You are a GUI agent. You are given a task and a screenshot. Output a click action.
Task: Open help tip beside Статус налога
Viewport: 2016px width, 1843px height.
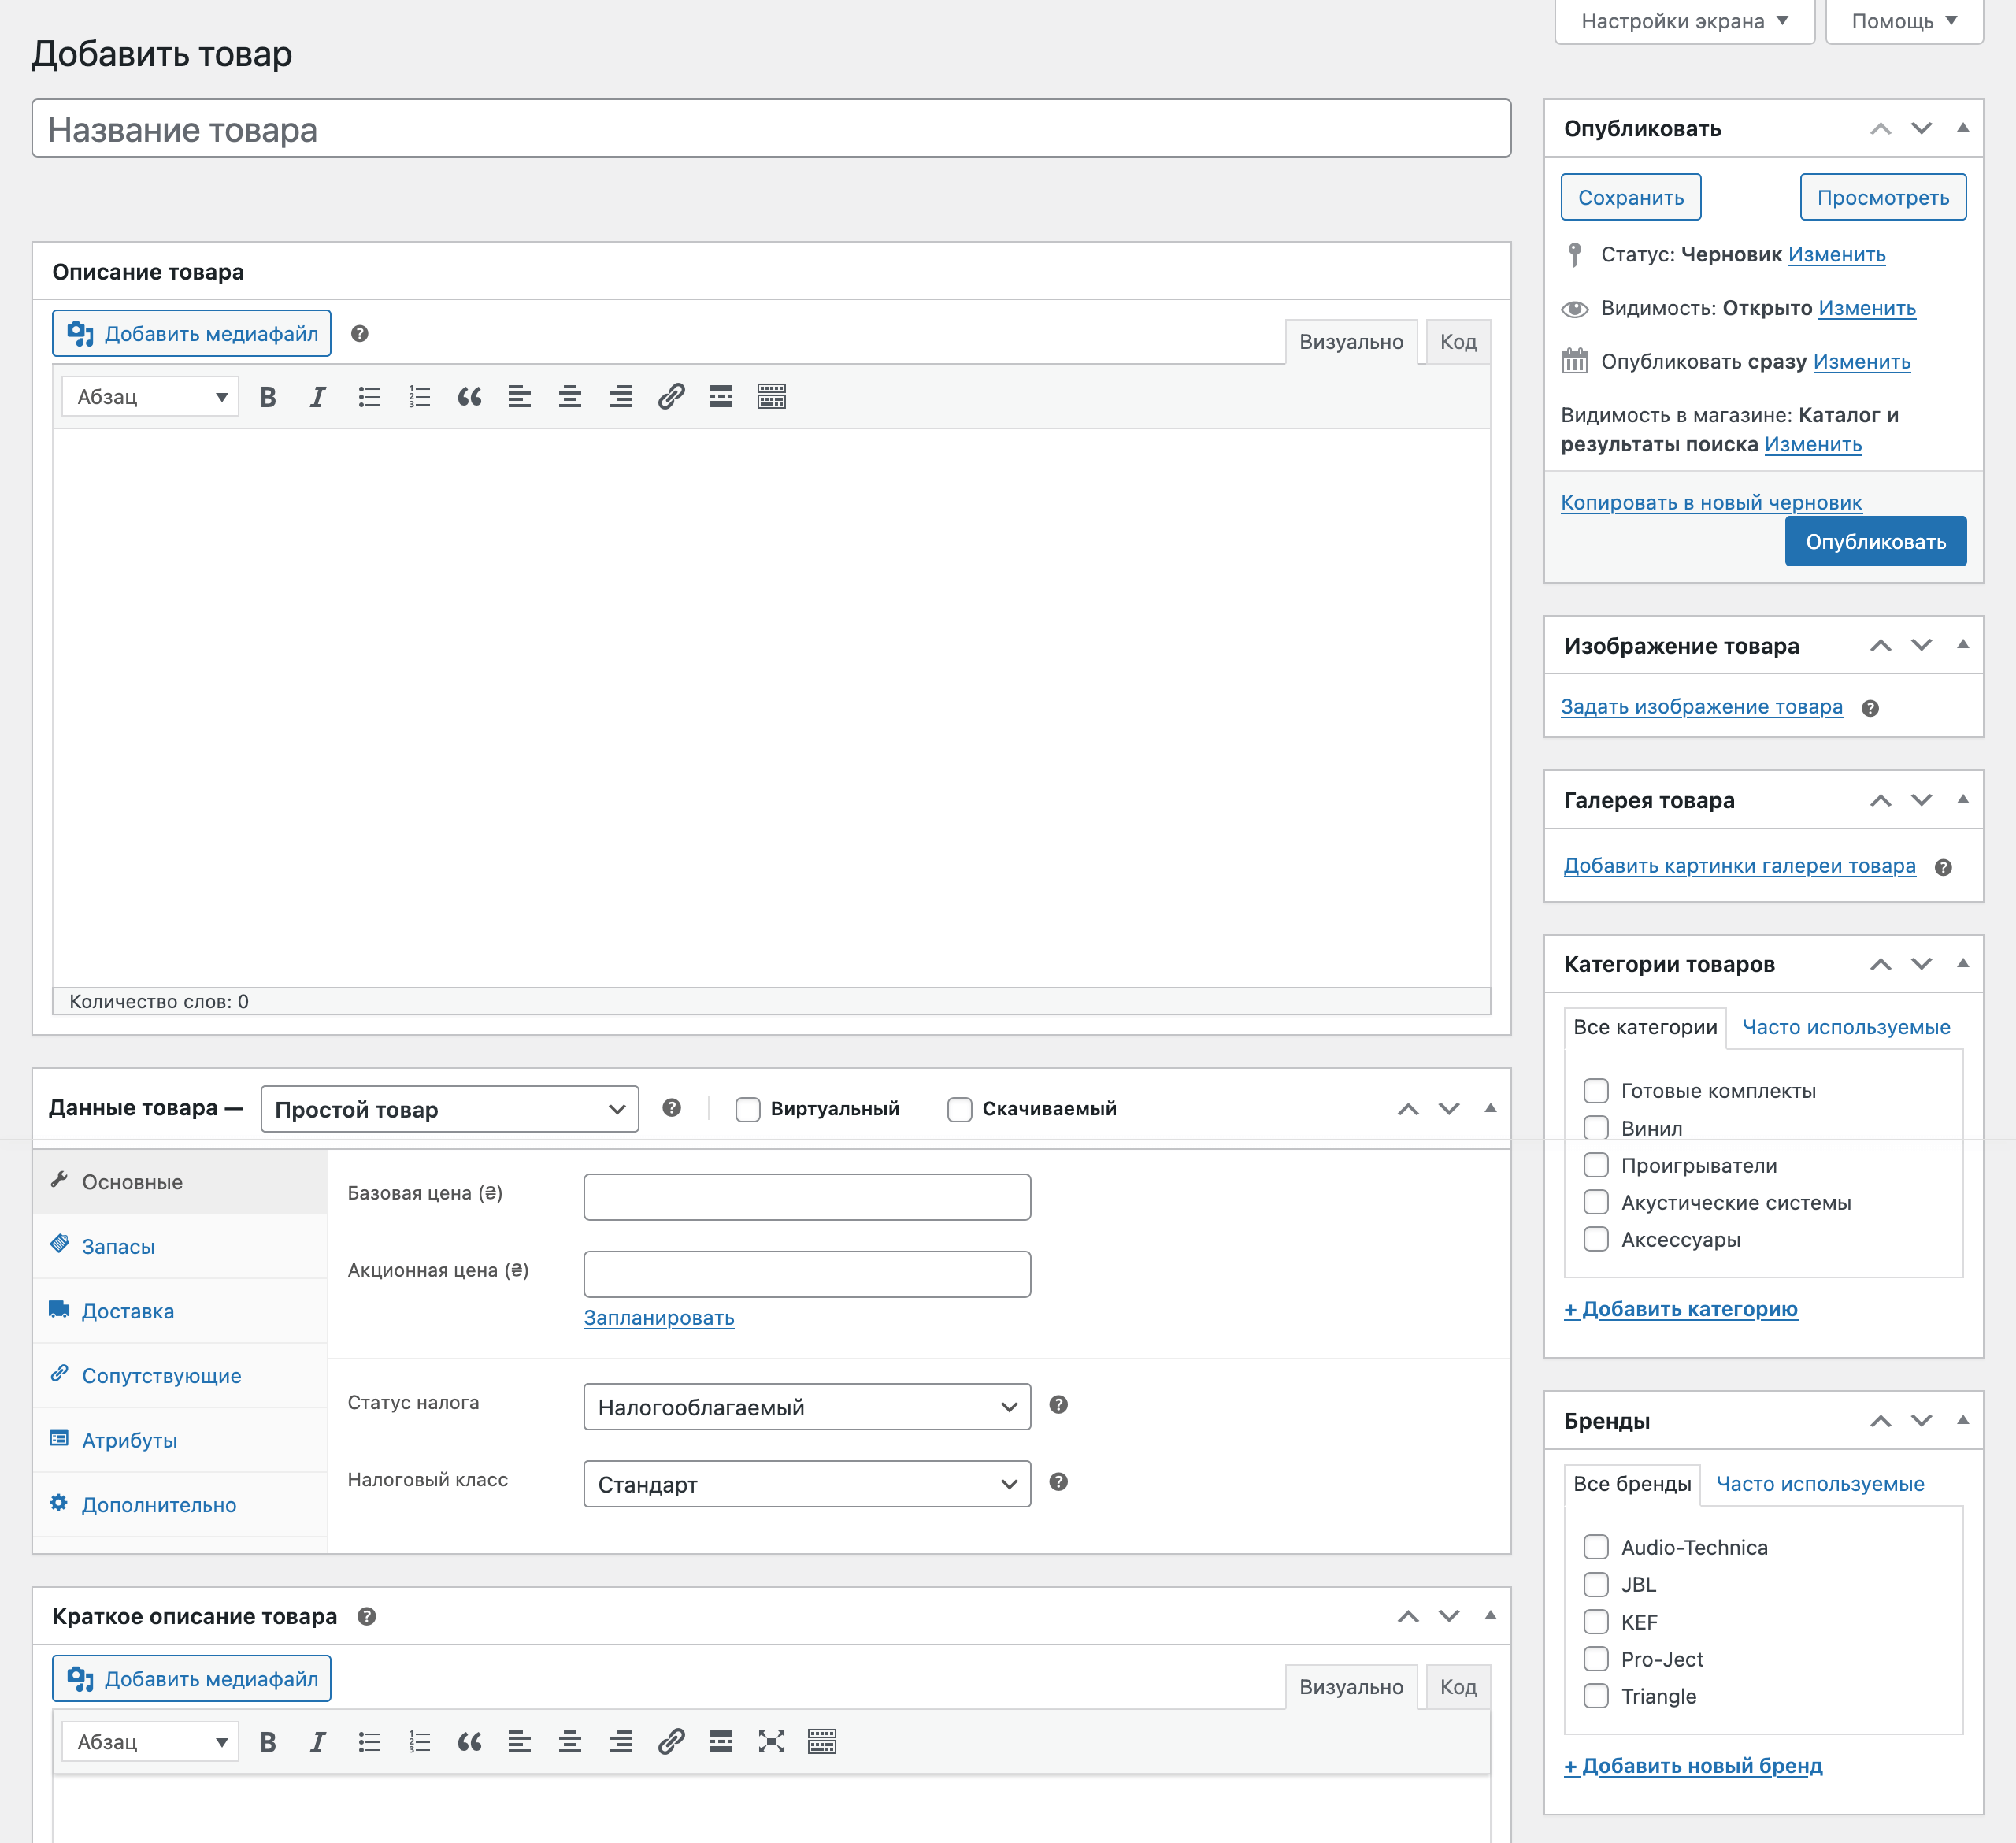[1059, 1405]
